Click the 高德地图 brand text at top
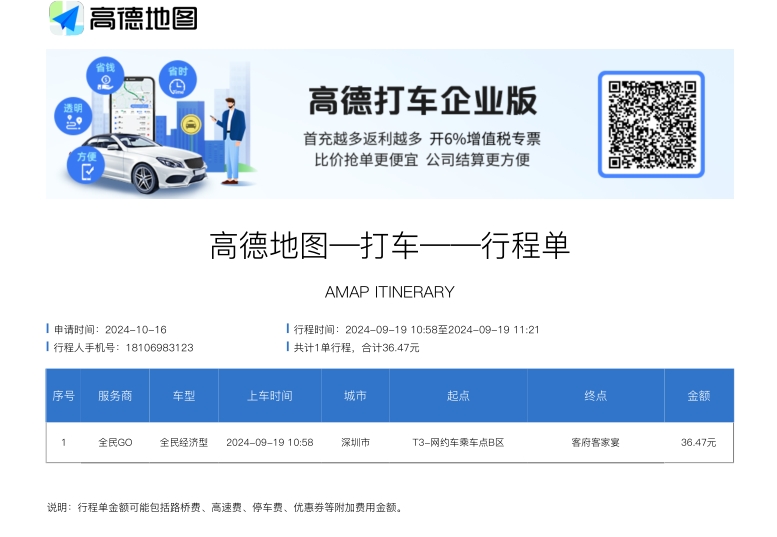Viewport: 777px width, 537px height. (143, 18)
